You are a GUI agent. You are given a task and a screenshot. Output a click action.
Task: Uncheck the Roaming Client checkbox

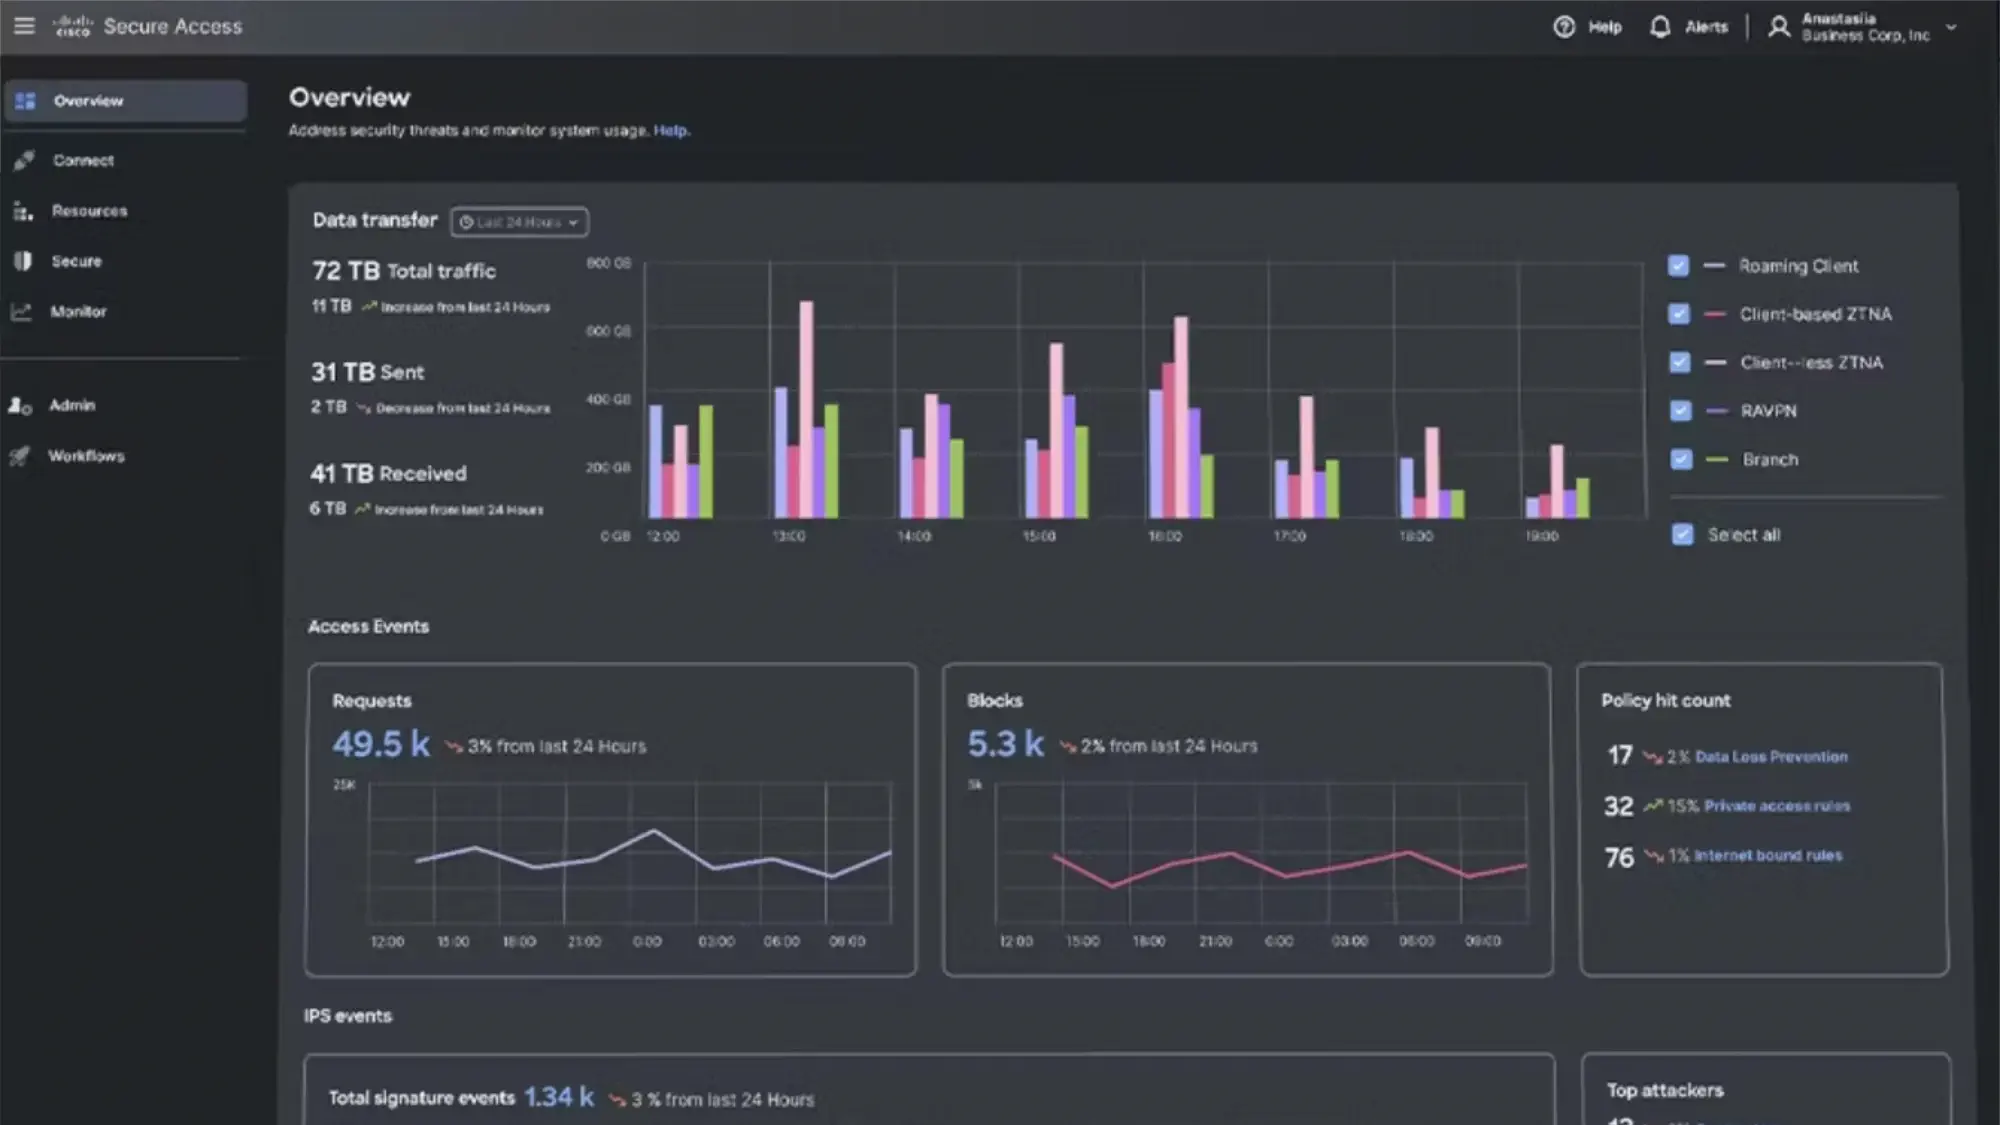(x=1678, y=266)
